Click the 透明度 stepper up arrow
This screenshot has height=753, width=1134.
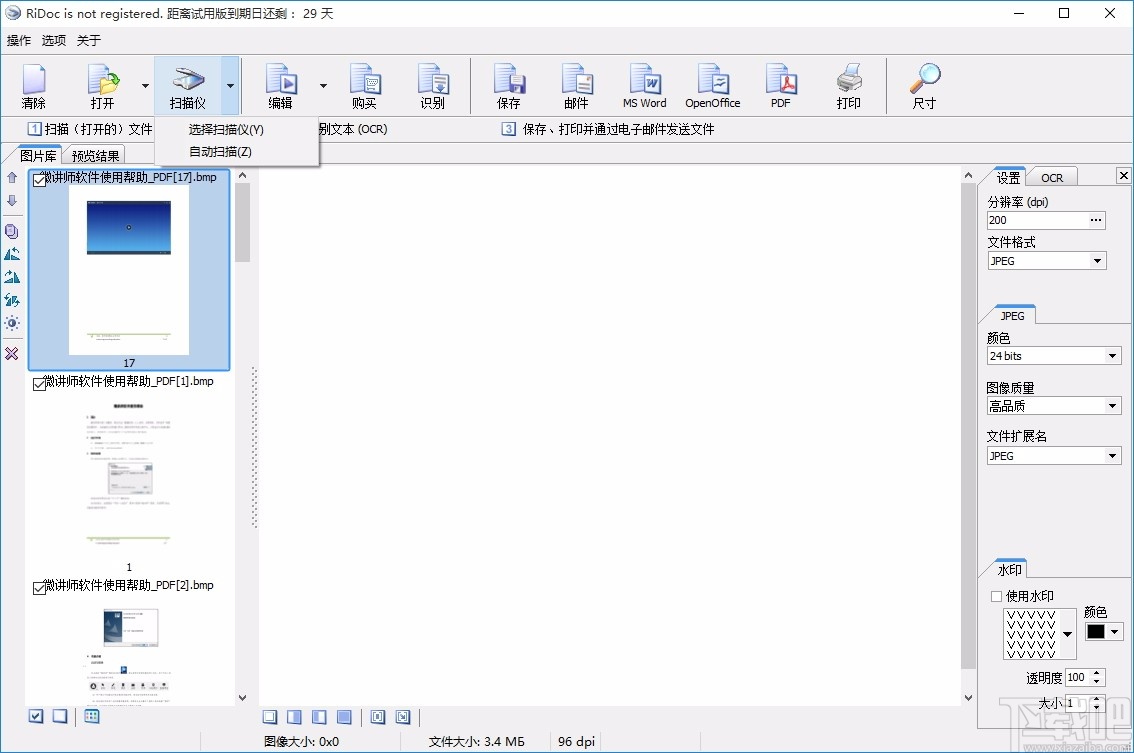coord(1097,673)
